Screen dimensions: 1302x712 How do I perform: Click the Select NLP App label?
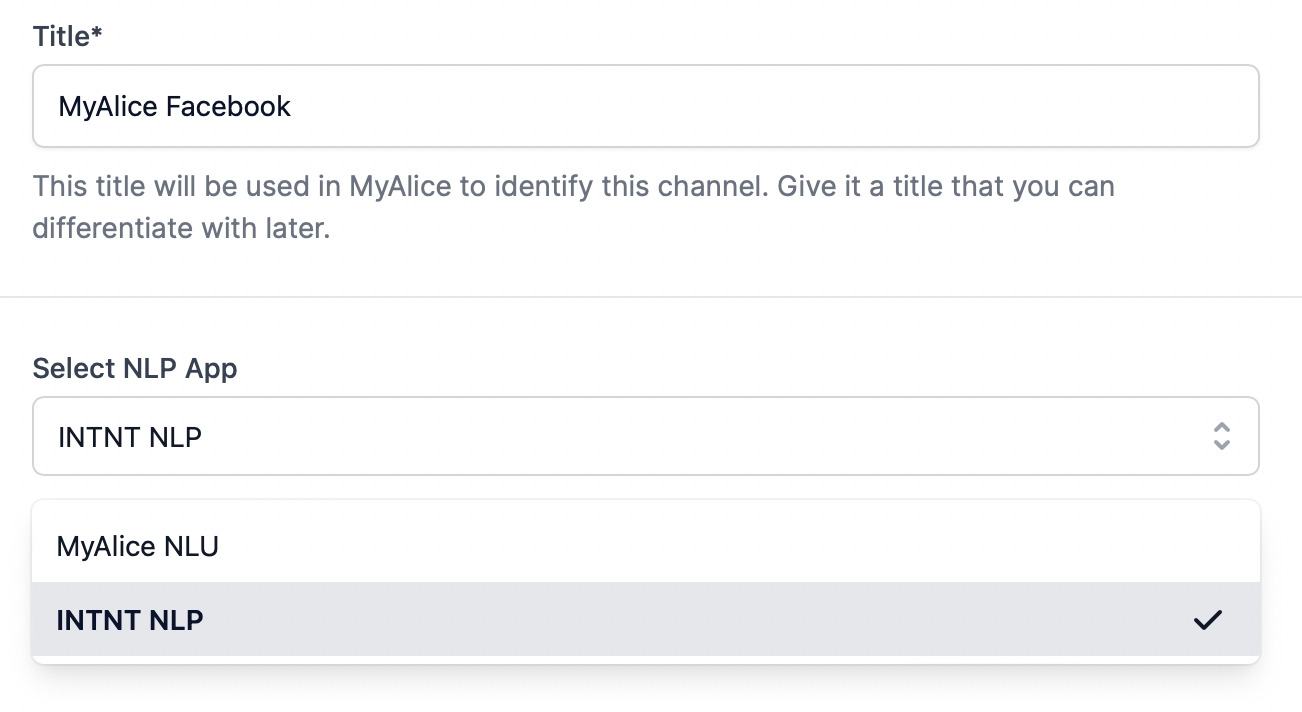point(135,369)
